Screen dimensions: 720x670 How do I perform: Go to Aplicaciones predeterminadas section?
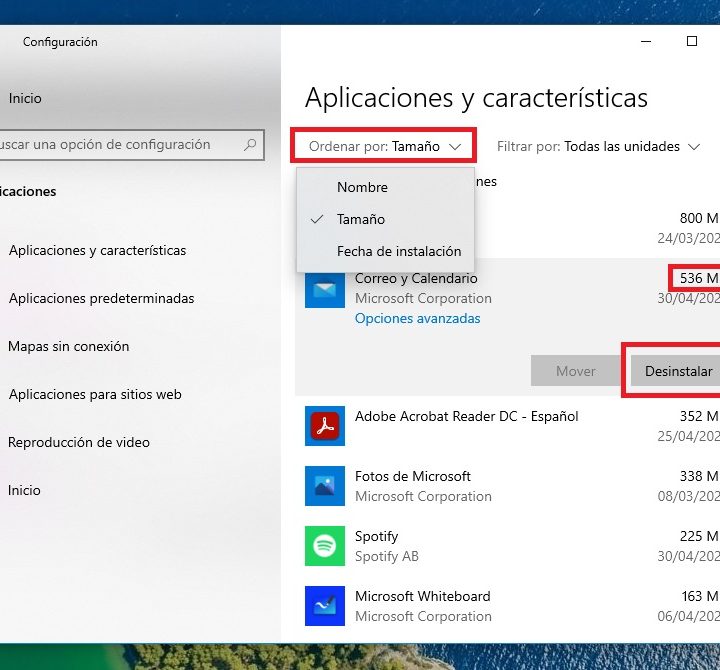click(101, 298)
